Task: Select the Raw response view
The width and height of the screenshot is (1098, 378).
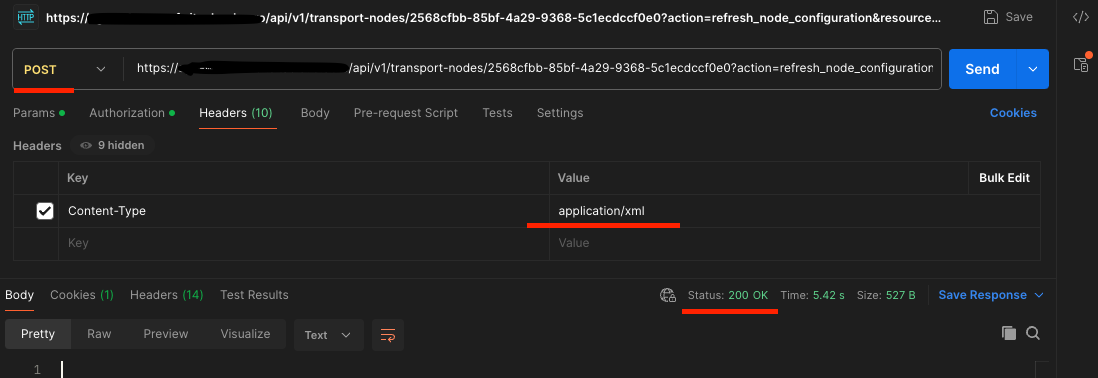Action: pos(99,334)
